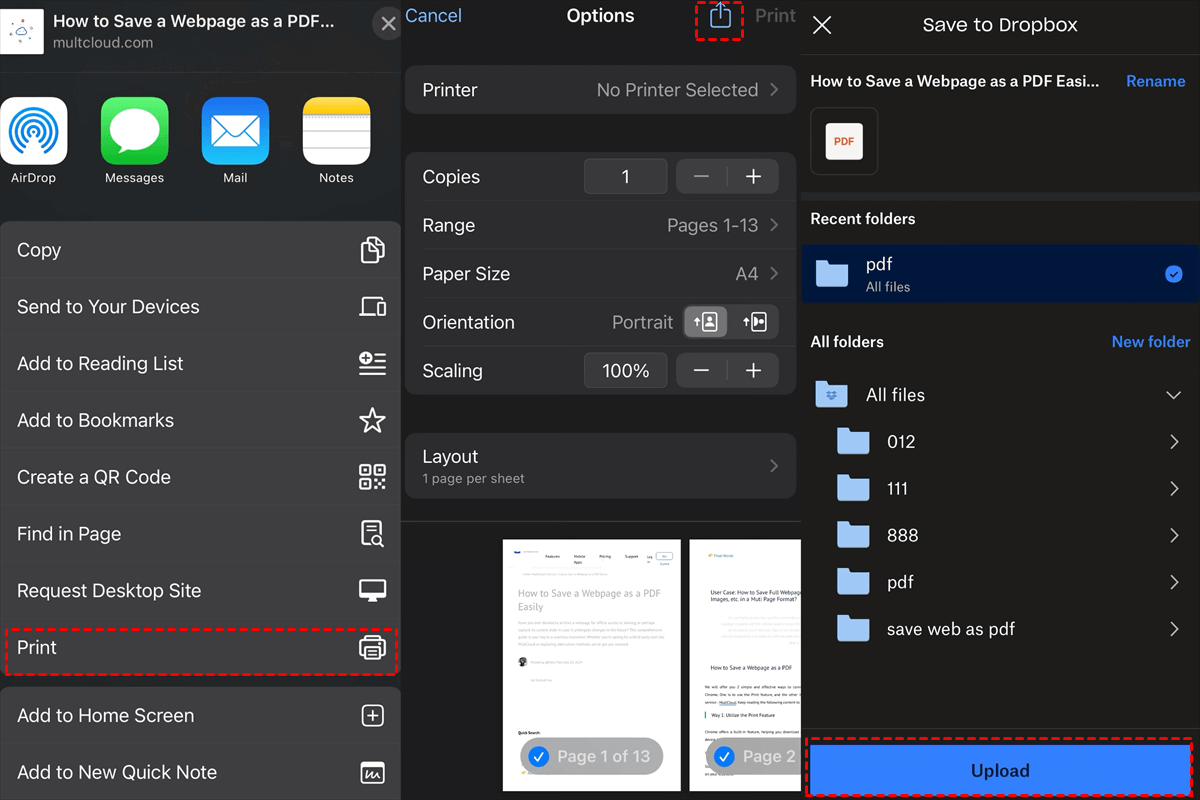Tap New folder link

tap(1151, 342)
